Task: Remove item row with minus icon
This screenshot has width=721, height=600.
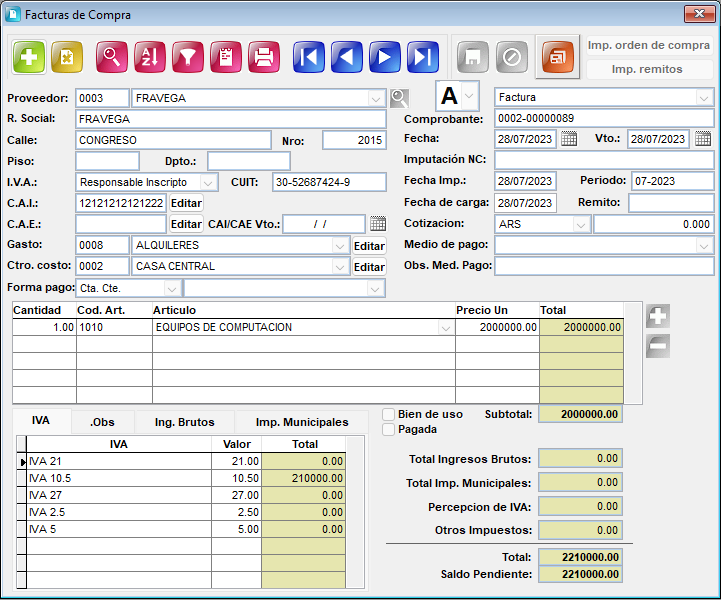Action: [x=658, y=346]
